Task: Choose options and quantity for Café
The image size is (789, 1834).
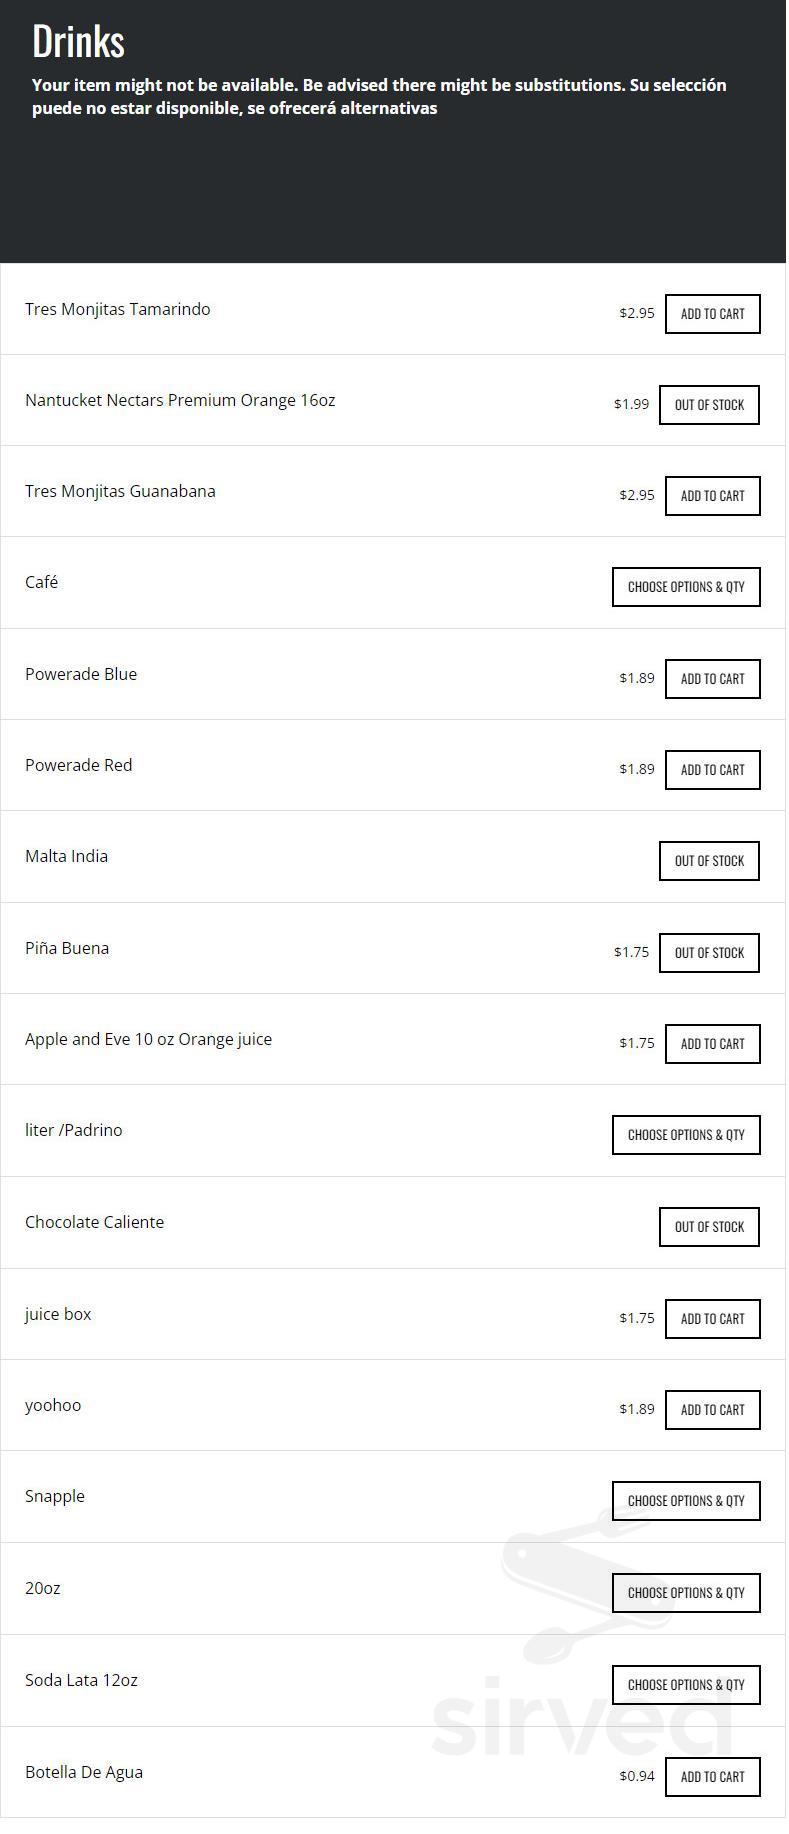Action: tap(686, 587)
